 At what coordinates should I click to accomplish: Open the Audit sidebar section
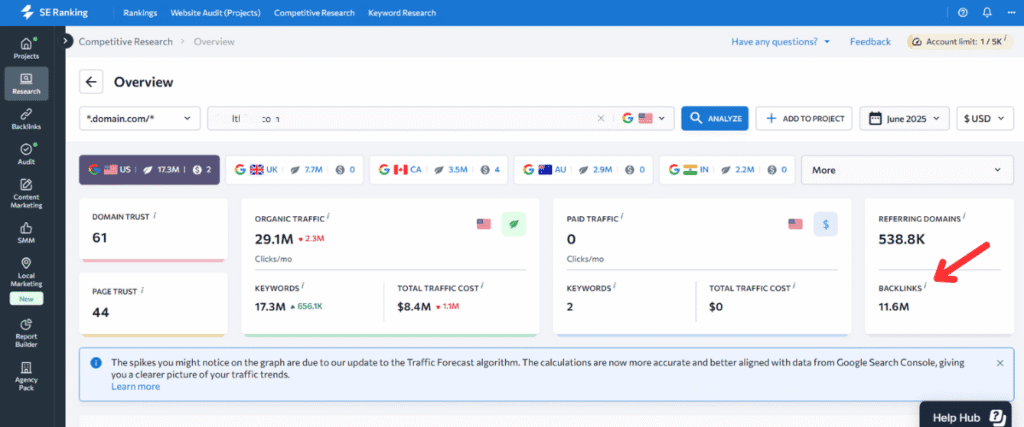[26, 153]
